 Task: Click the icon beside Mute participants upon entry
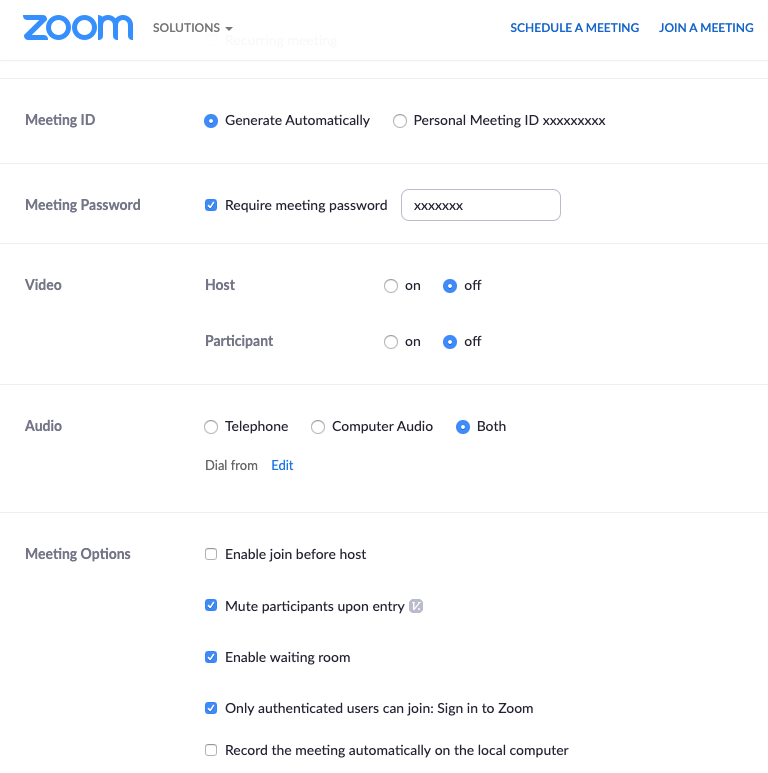tap(417, 606)
